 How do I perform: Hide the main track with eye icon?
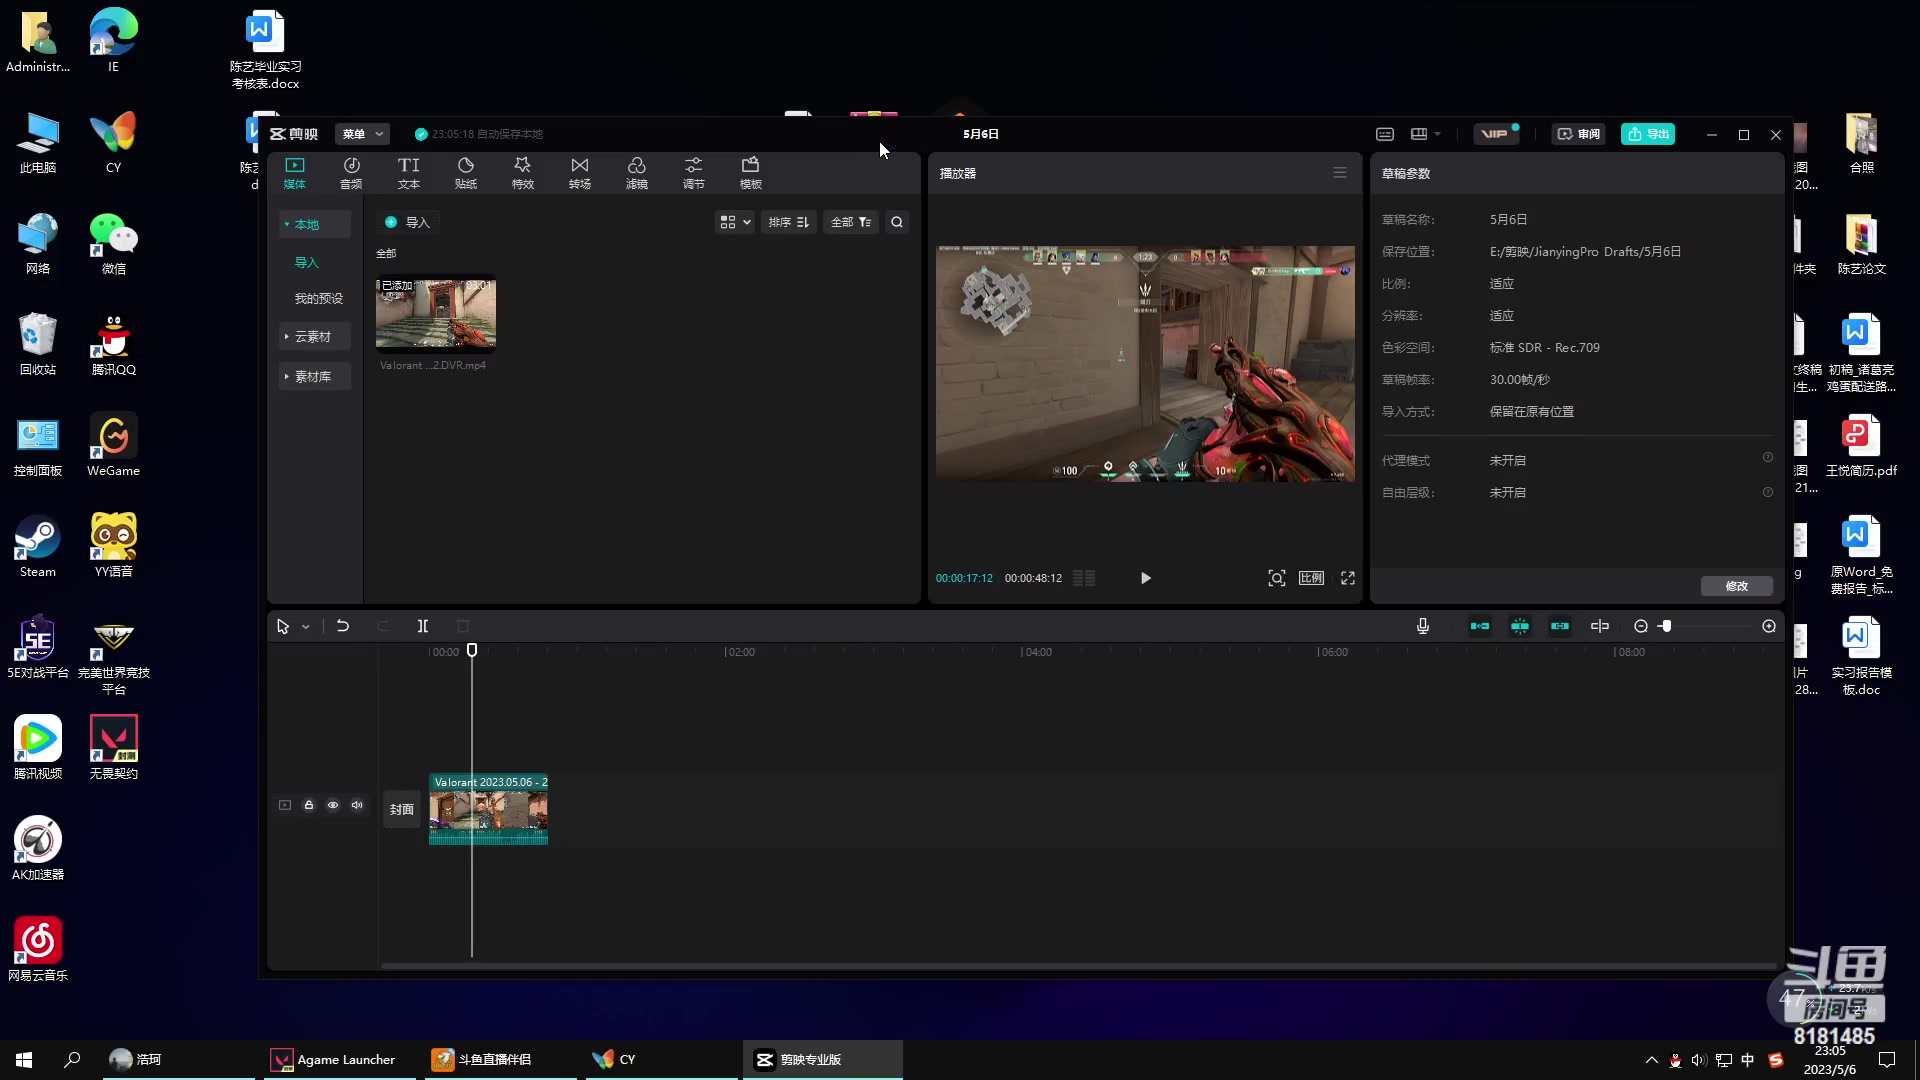(333, 805)
